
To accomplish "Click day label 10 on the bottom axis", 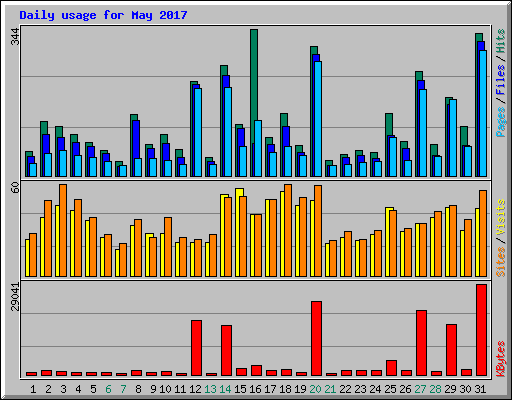I will click(x=165, y=389).
